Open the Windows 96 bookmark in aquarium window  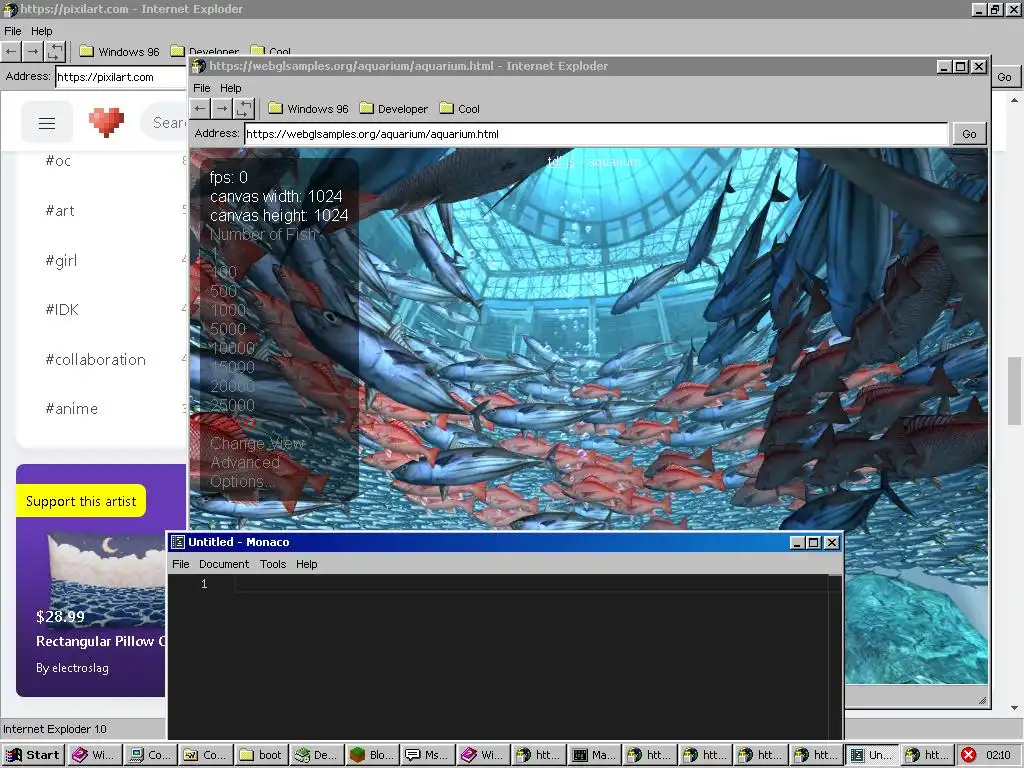(308, 109)
